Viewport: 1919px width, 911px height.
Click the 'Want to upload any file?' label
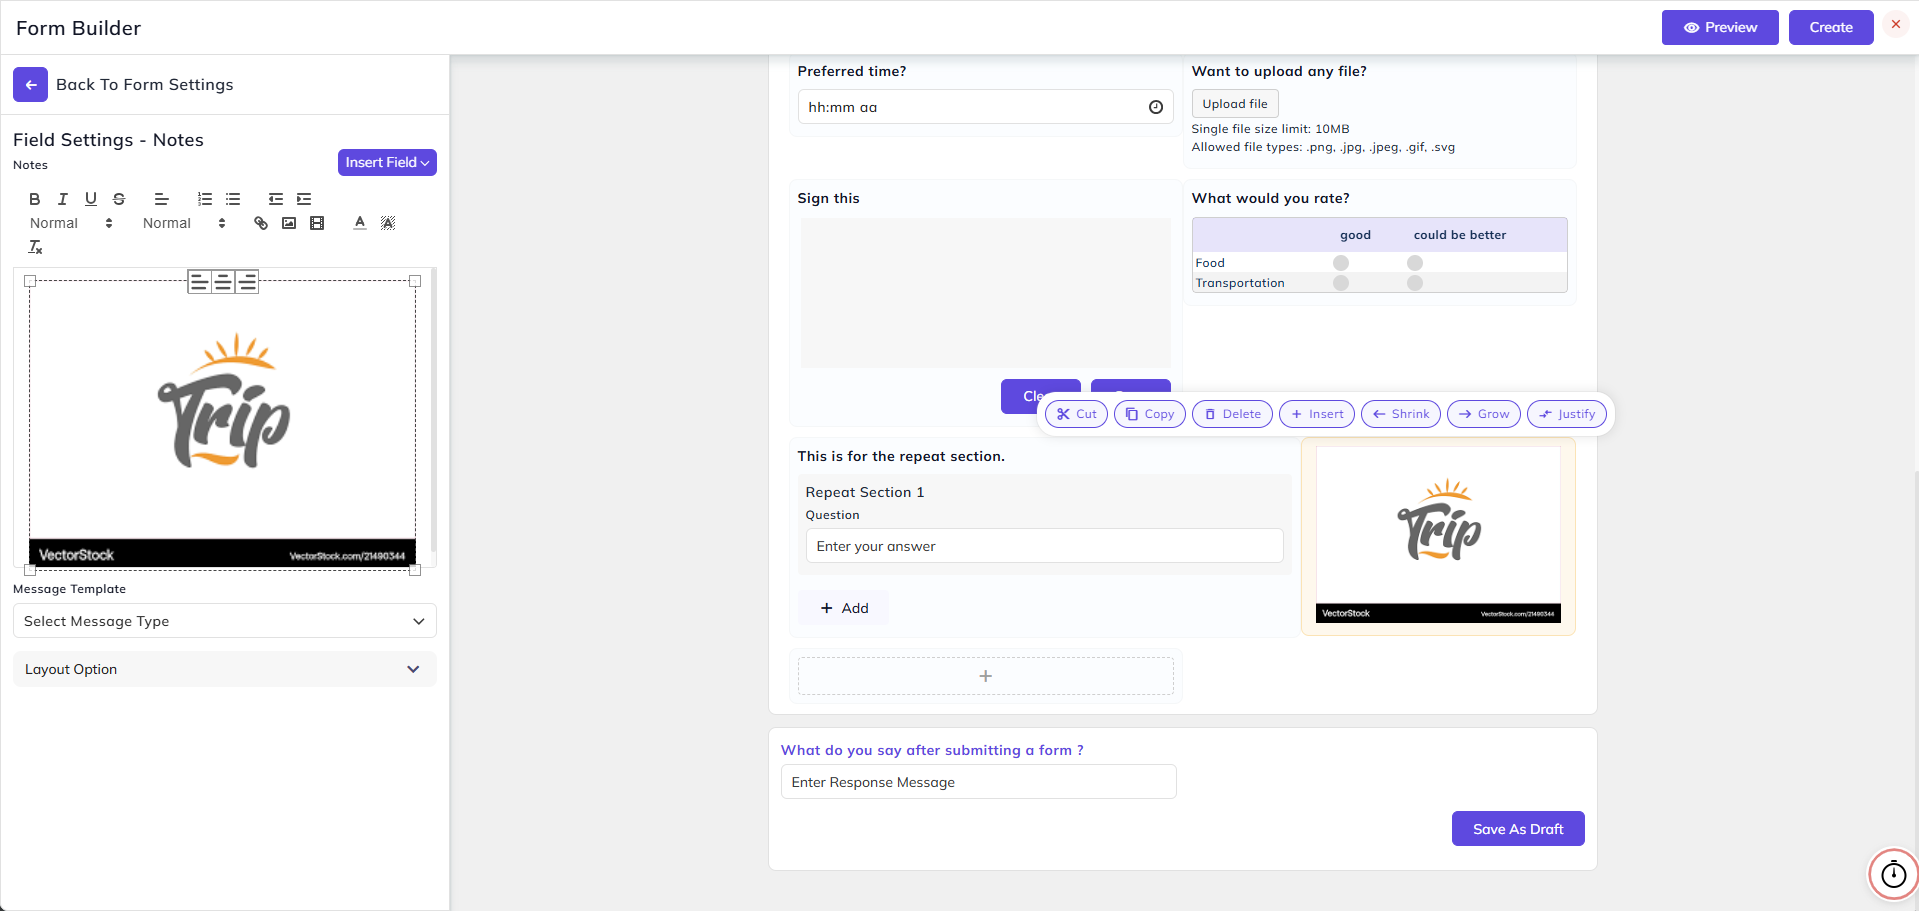point(1279,72)
